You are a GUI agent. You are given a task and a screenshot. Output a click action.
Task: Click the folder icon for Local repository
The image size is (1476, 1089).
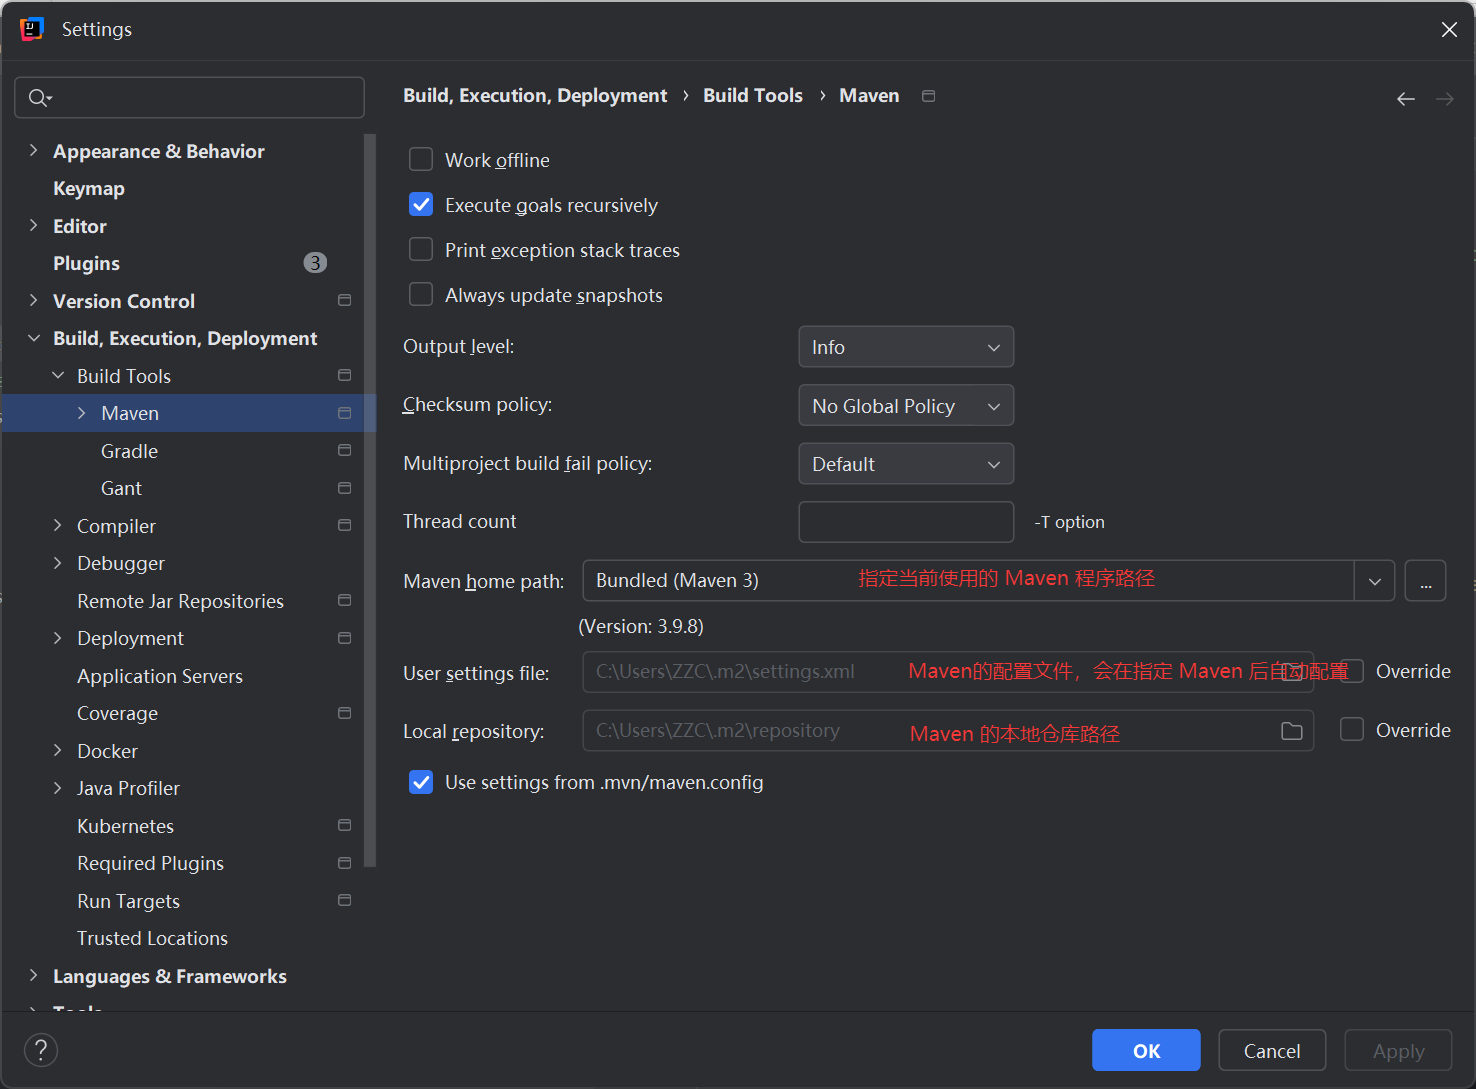point(1292,731)
